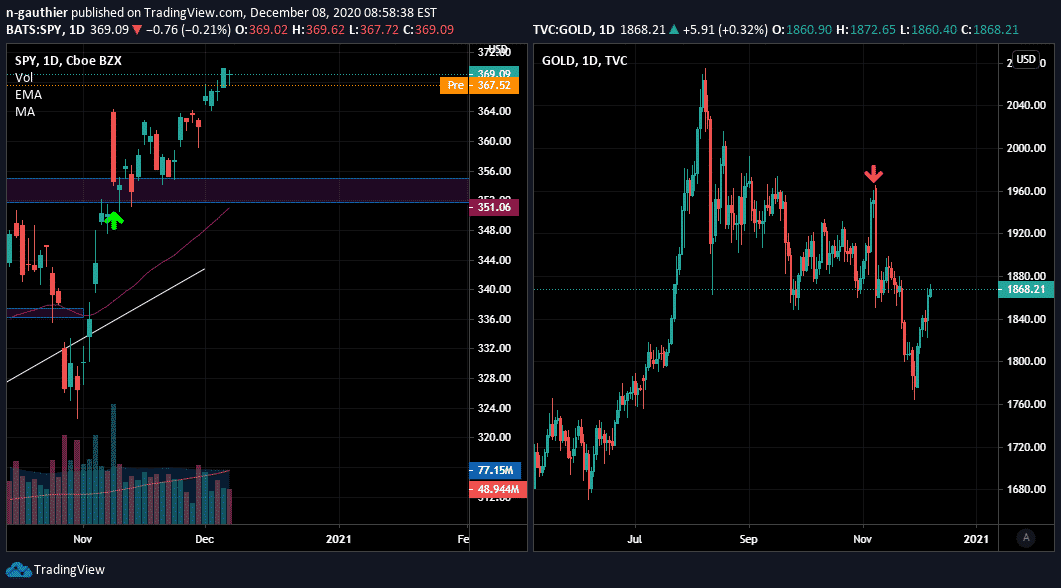
Task: Select the white trendline on SPY chart
Action: click(x=106, y=325)
